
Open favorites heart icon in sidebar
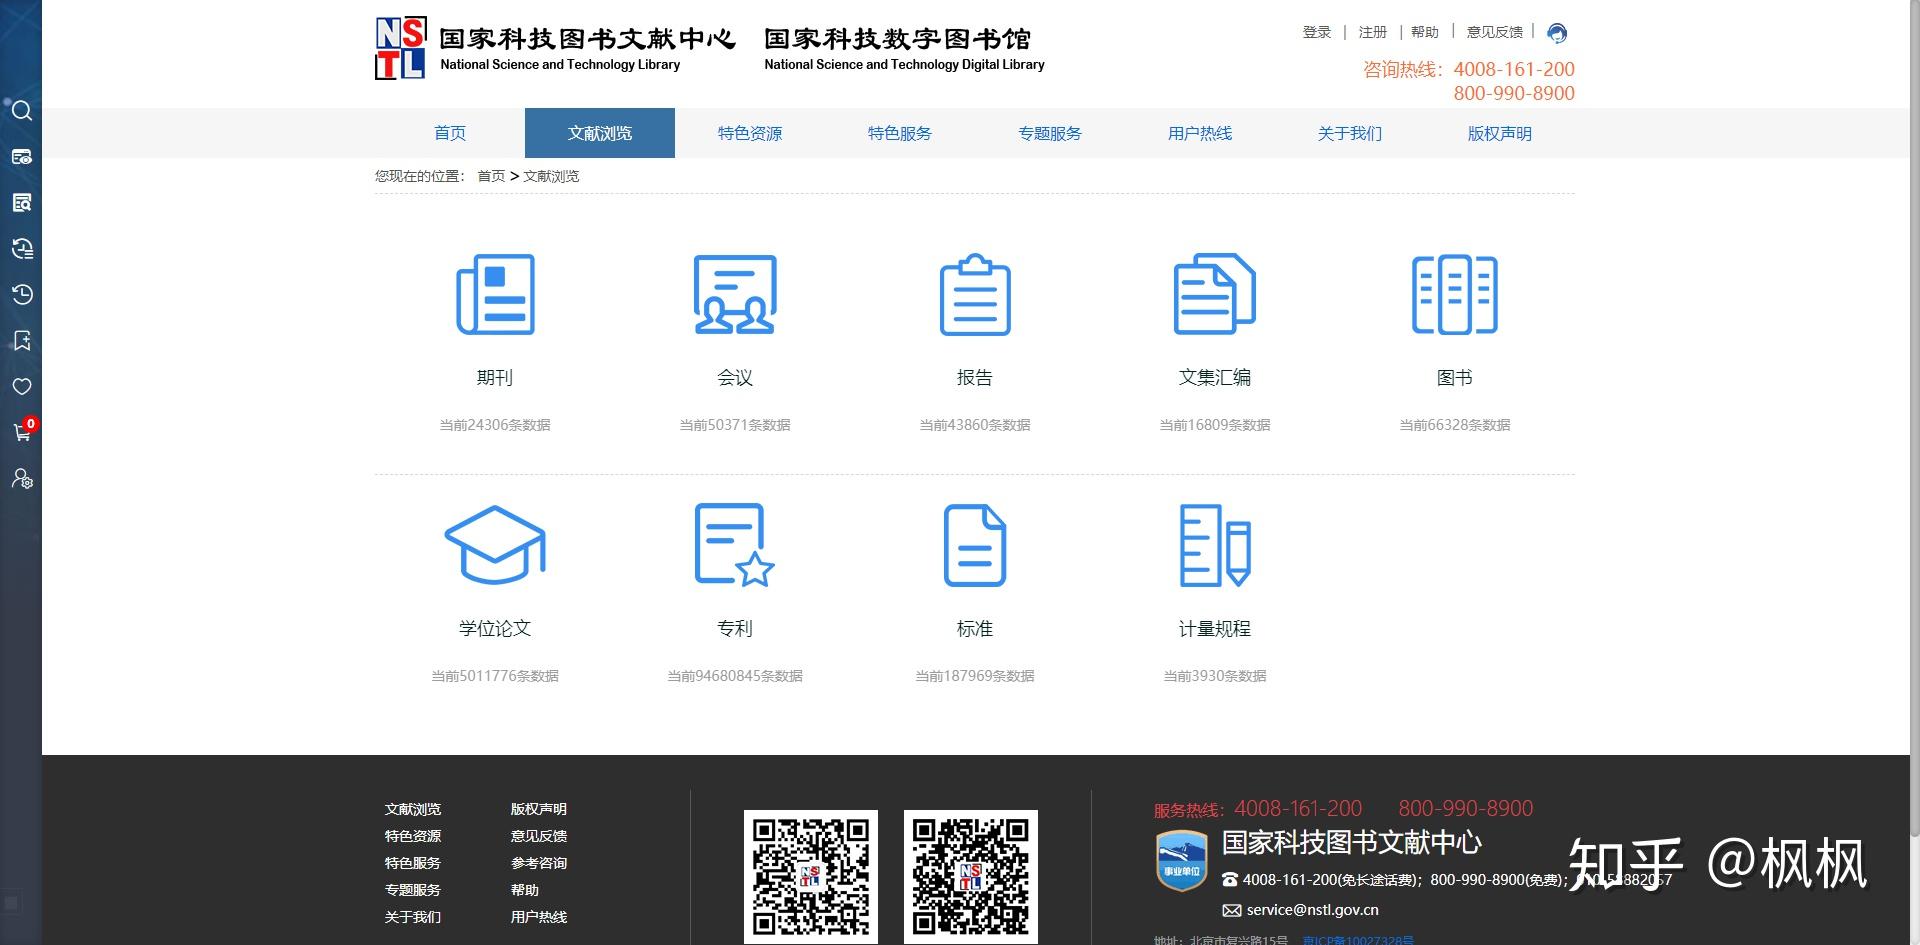(x=22, y=387)
